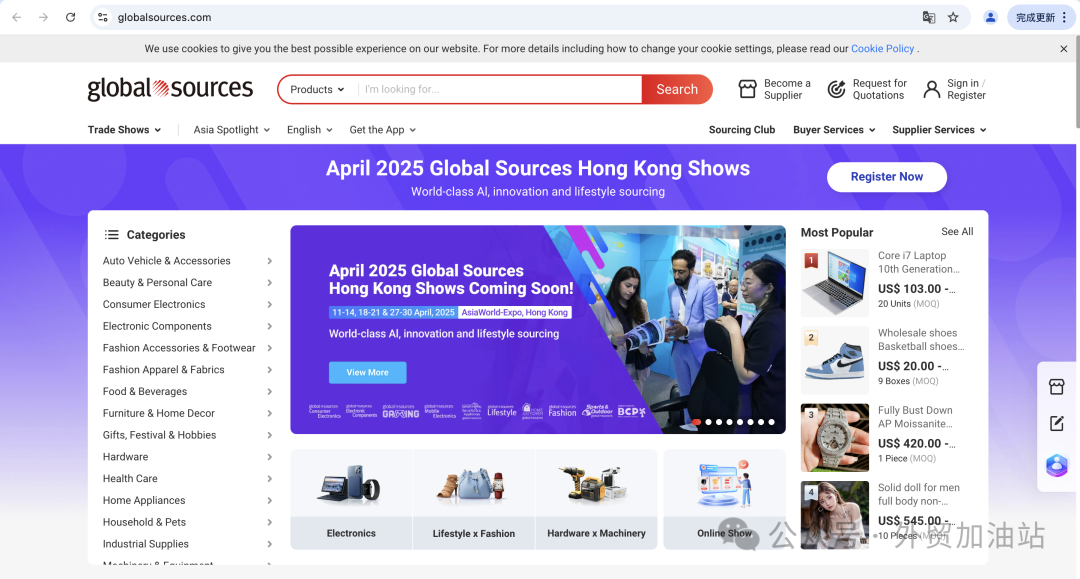This screenshot has height=579, width=1080.
Task: Click the Fully Bust Down product title
Action: [x=915, y=417]
